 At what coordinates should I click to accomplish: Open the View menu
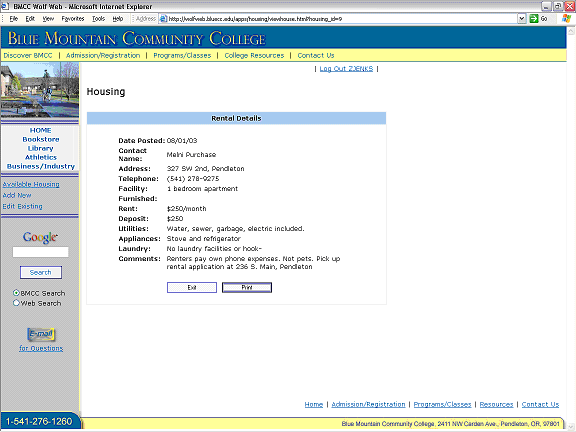[48, 19]
